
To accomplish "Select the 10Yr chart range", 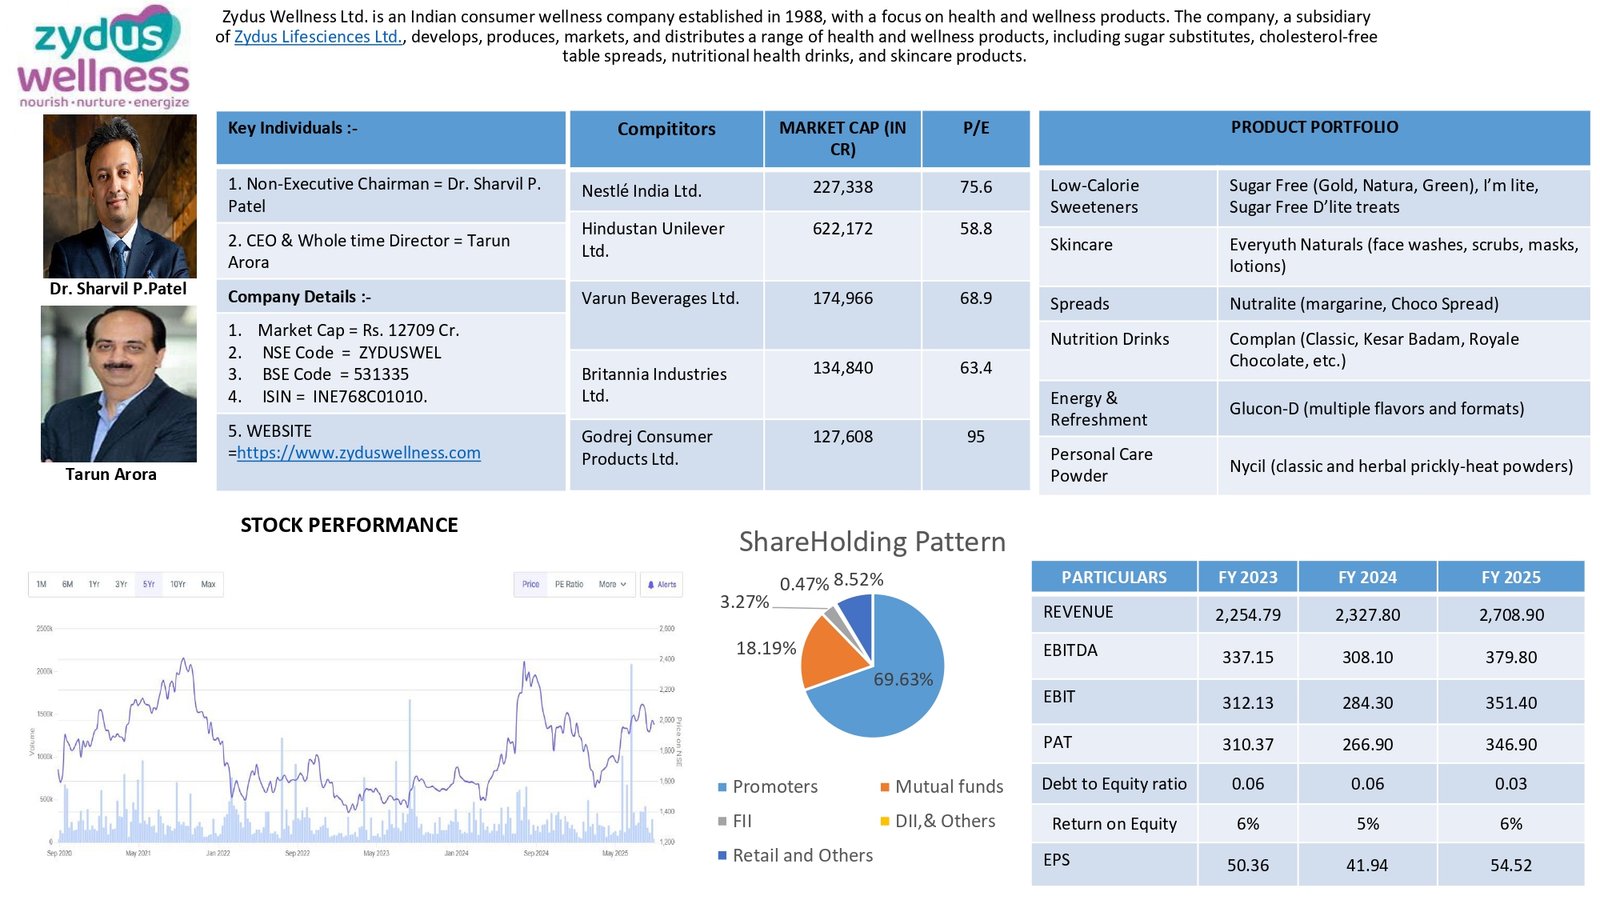I will [178, 584].
